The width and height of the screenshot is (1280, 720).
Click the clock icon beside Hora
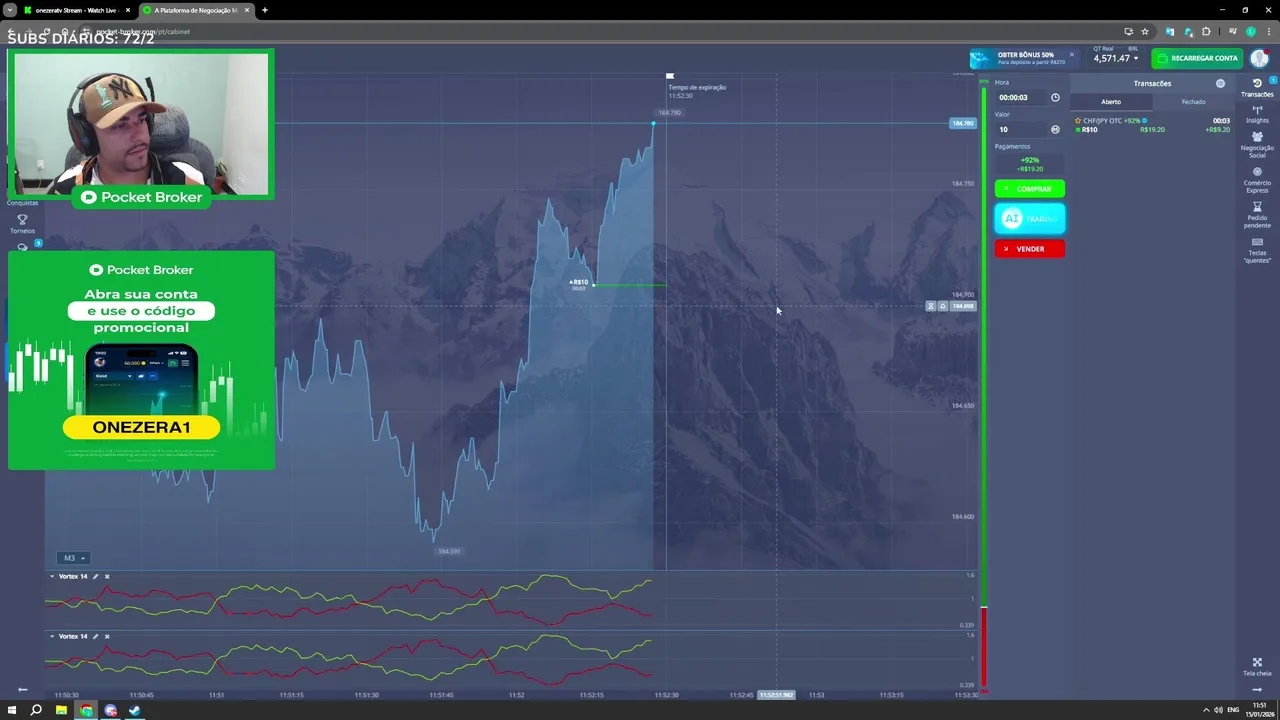tap(1055, 97)
